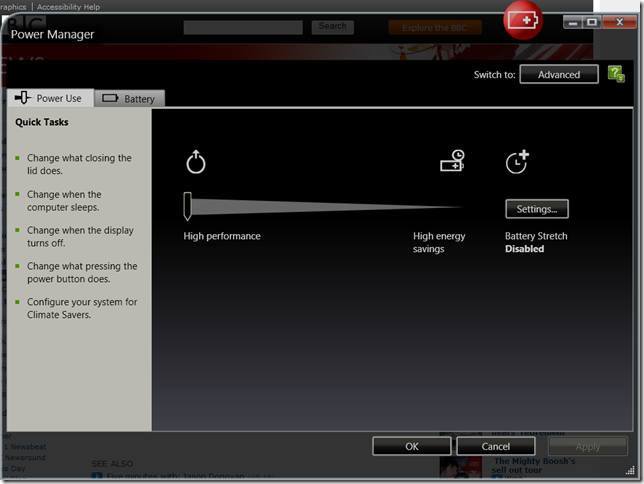Click the search field in background BBC page
The image size is (644, 484).
pyautogui.click(x=243, y=27)
